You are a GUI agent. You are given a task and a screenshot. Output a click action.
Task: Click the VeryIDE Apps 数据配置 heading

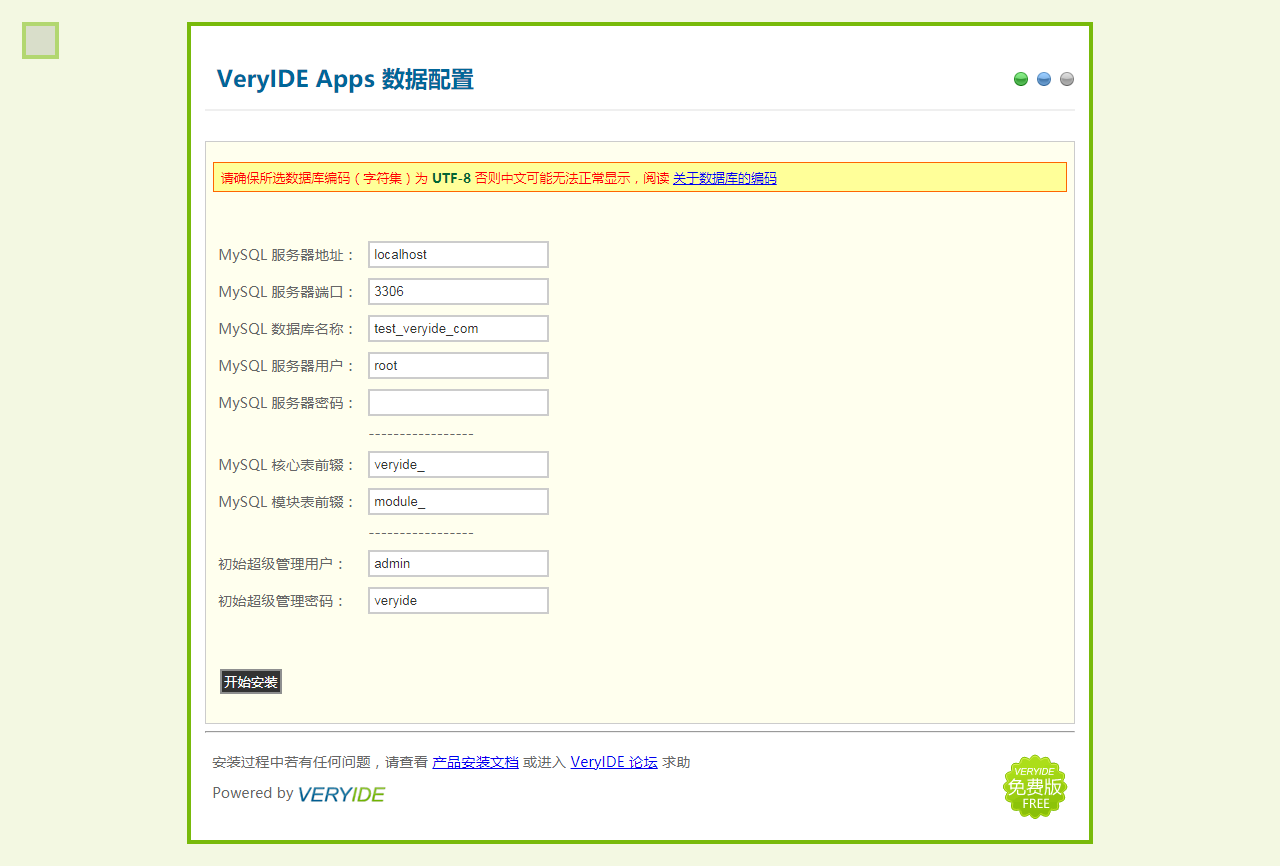click(x=345, y=79)
